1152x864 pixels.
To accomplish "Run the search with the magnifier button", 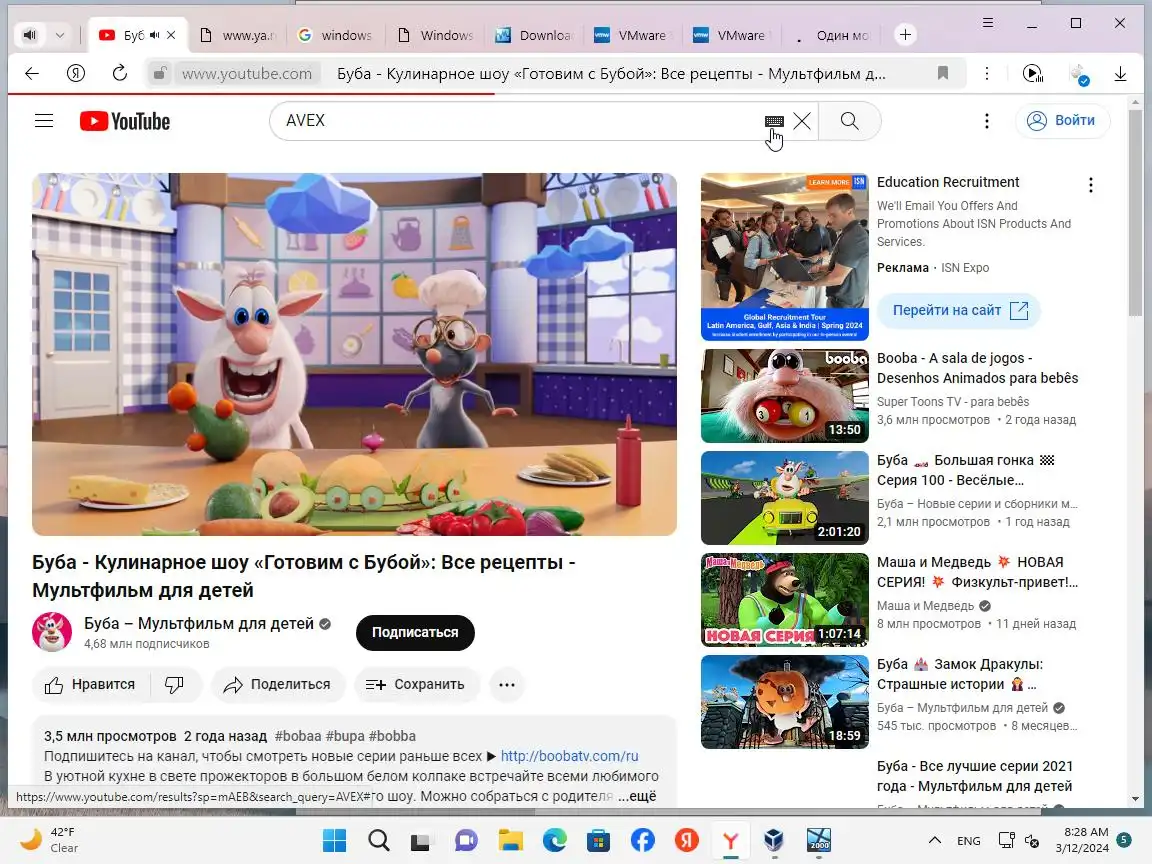I will (x=849, y=120).
